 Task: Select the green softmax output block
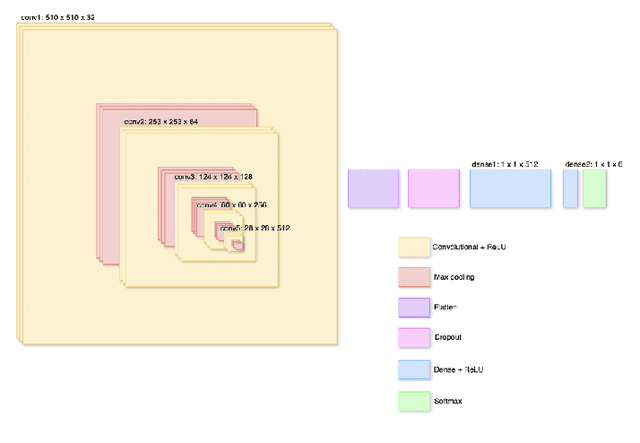594,188
